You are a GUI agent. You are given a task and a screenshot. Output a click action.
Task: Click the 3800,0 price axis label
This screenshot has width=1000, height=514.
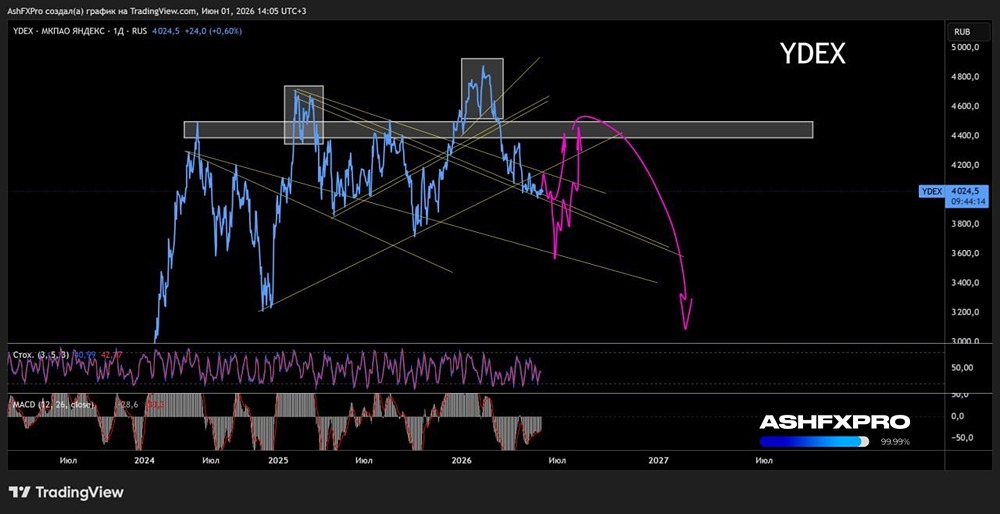966,224
